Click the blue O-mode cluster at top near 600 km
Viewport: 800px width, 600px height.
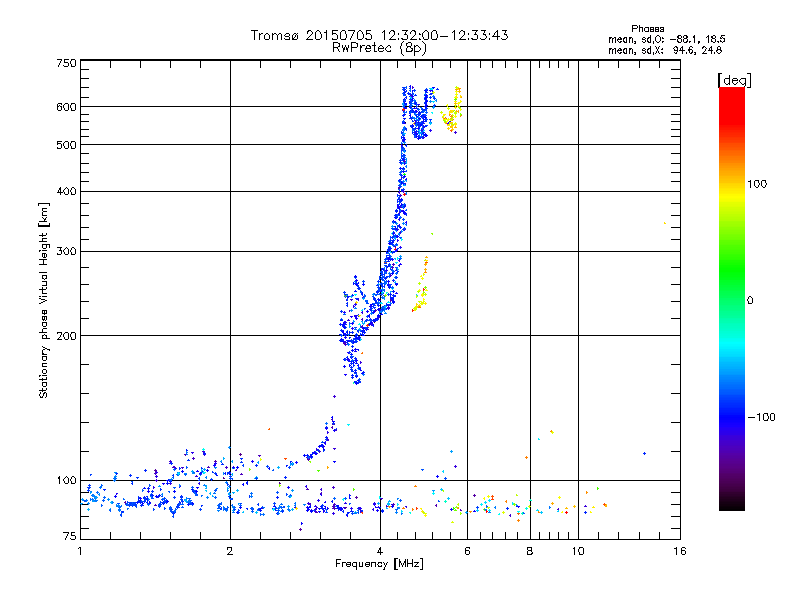point(419,112)
